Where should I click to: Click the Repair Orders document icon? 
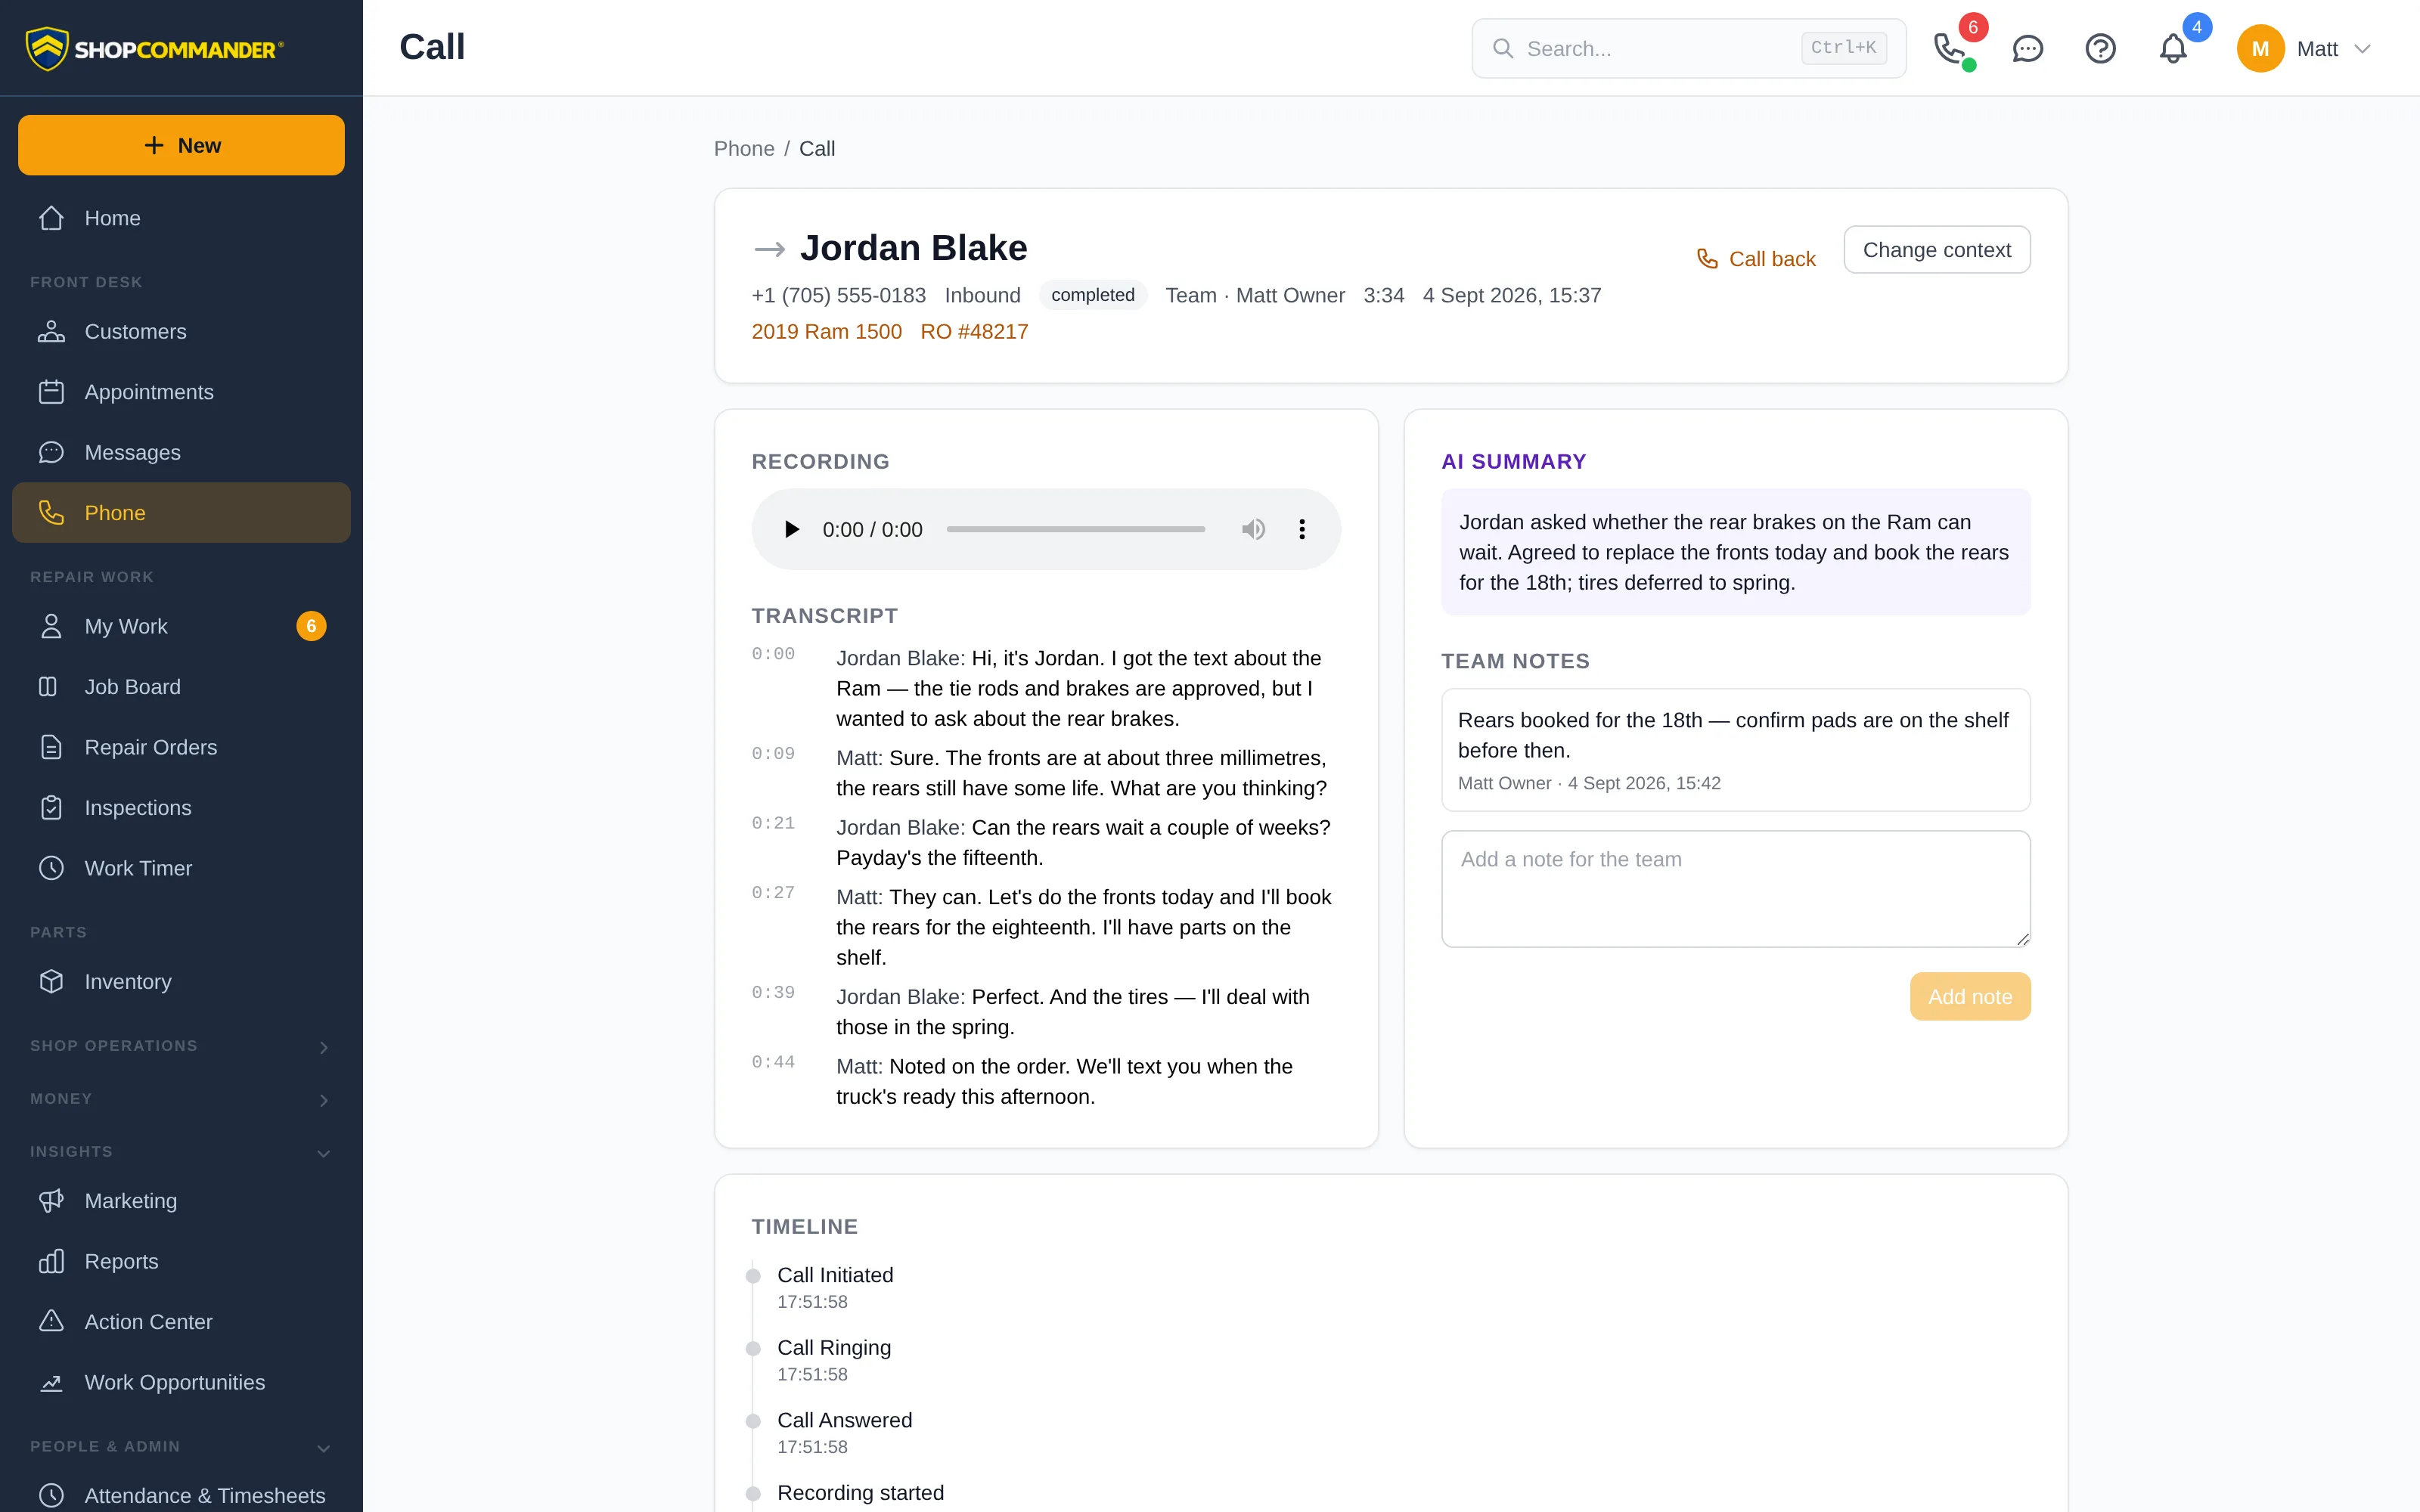pos(51,747)
